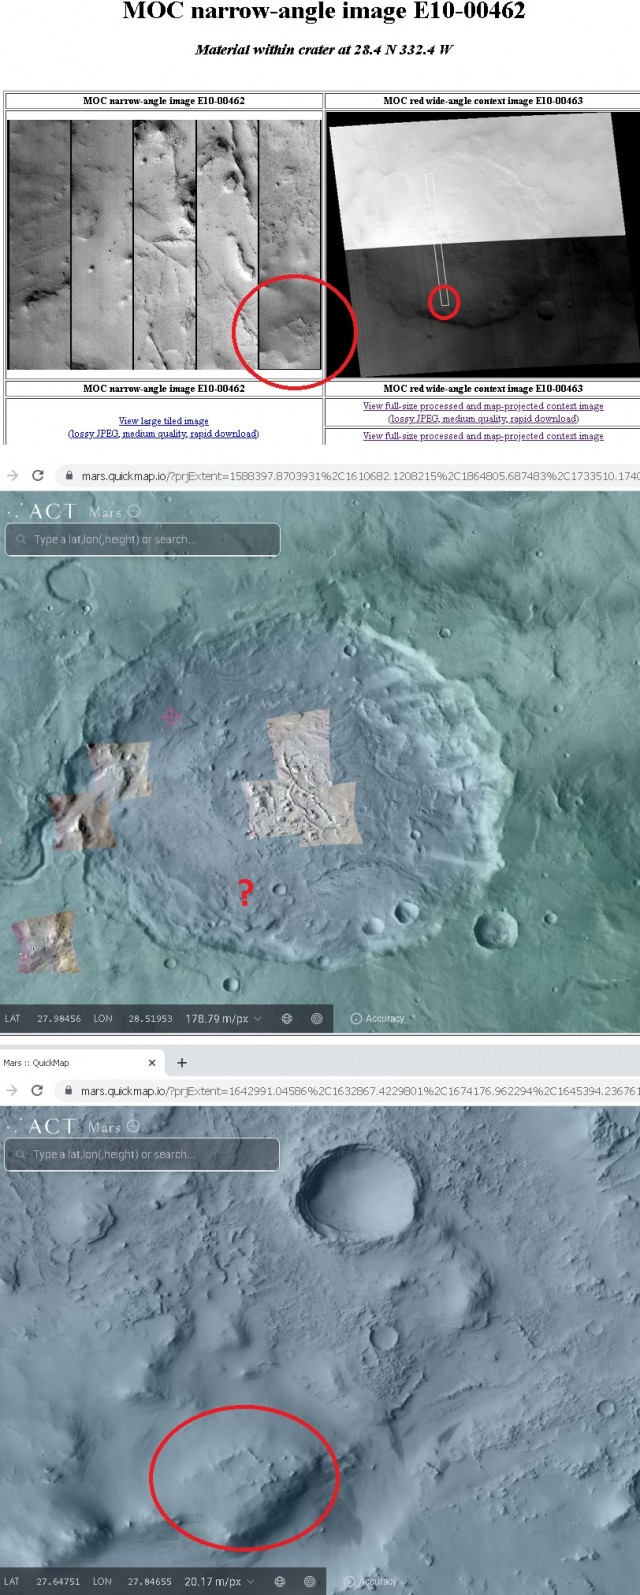Click globe projection icon beside 178.79 m/px
This screenshot has height=1595, width=640.
point(287,1019)
